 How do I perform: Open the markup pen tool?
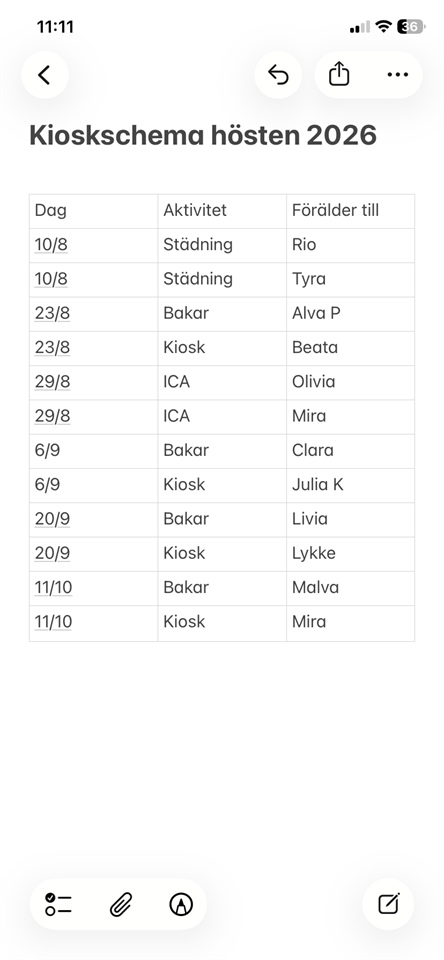pos(181,904)
